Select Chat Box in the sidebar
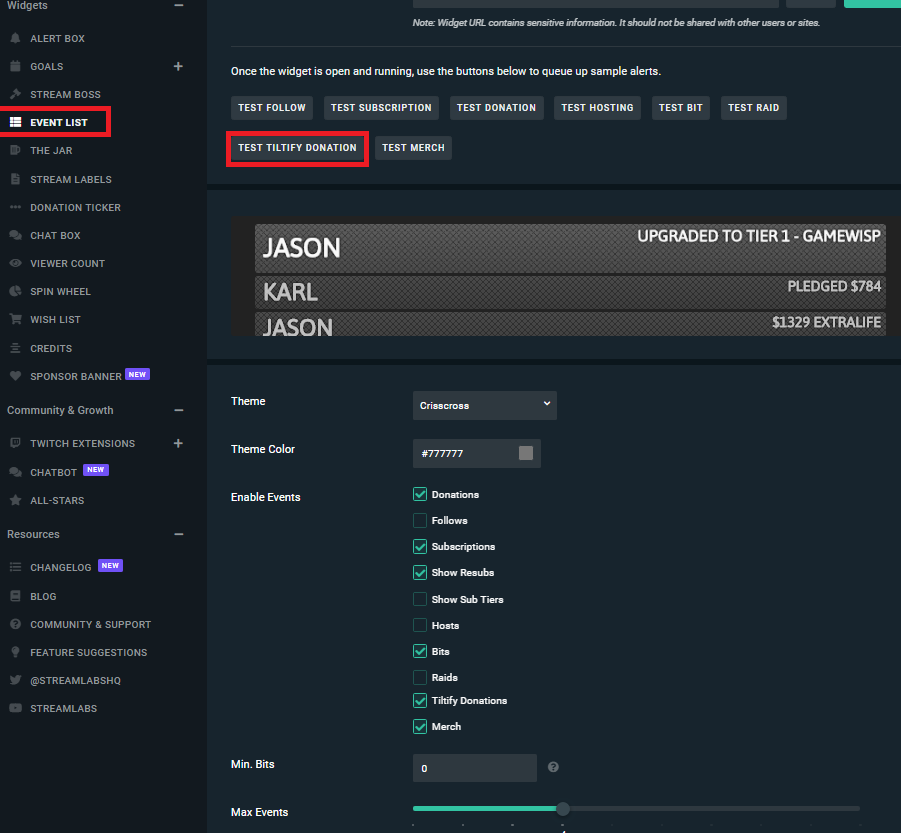 [x=55, y=235]
